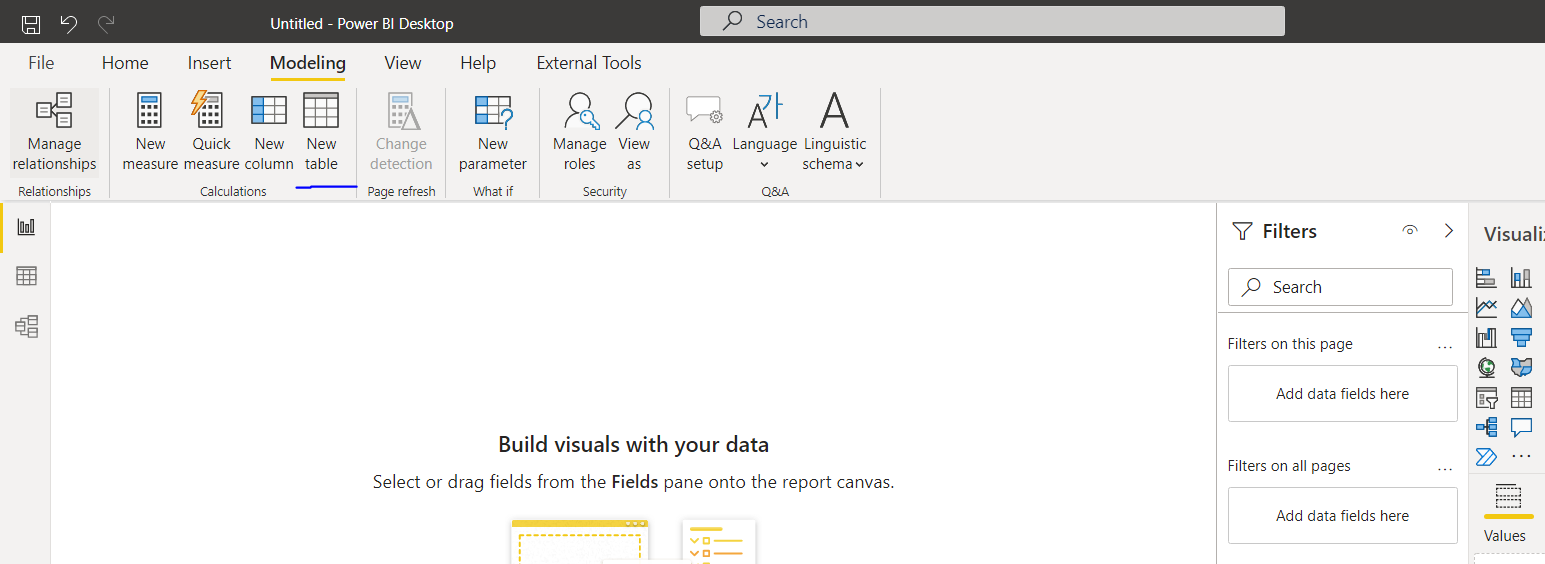Select the area chart visual
The height and width of the screenshot is (564, 1545).
(x=1521, y=308)
